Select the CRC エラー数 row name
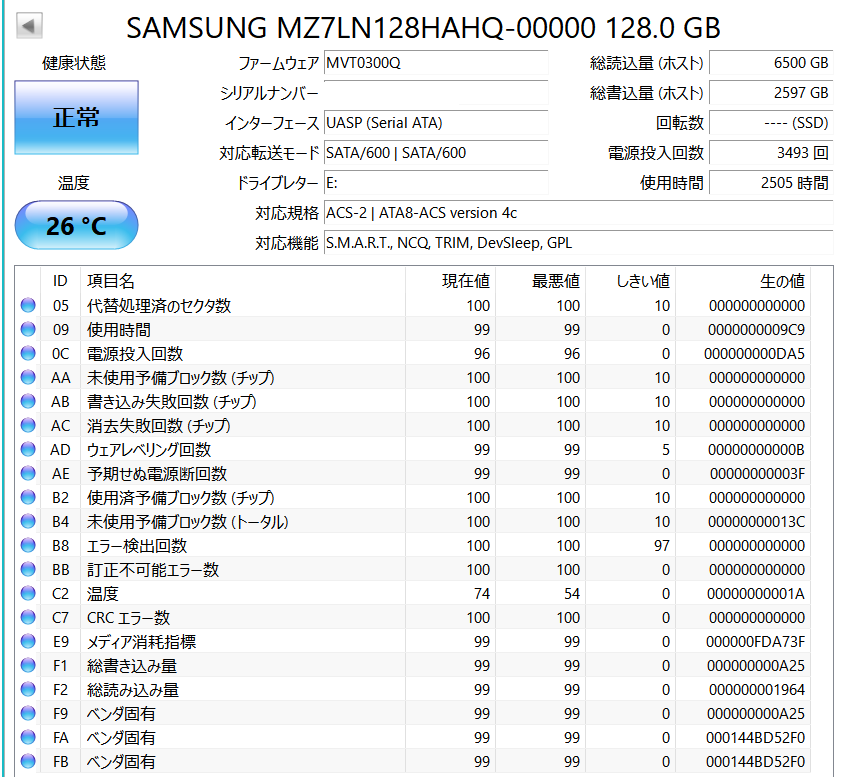This screenshot has height=777, width=842. [128, 618]
